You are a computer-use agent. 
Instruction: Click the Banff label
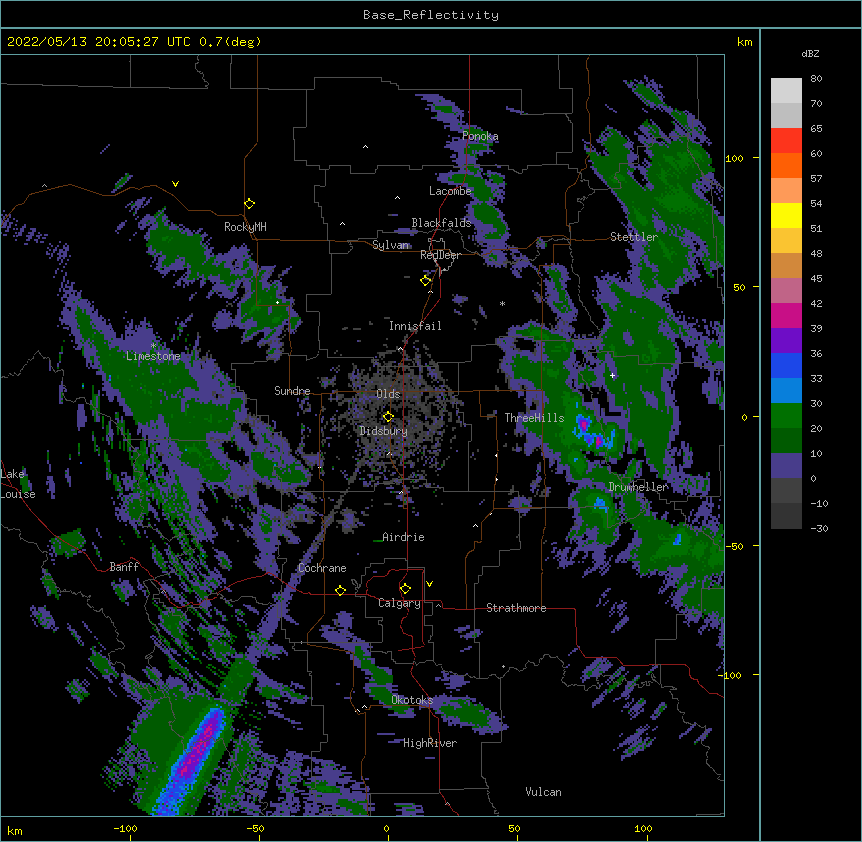click(x=124, y=567)
